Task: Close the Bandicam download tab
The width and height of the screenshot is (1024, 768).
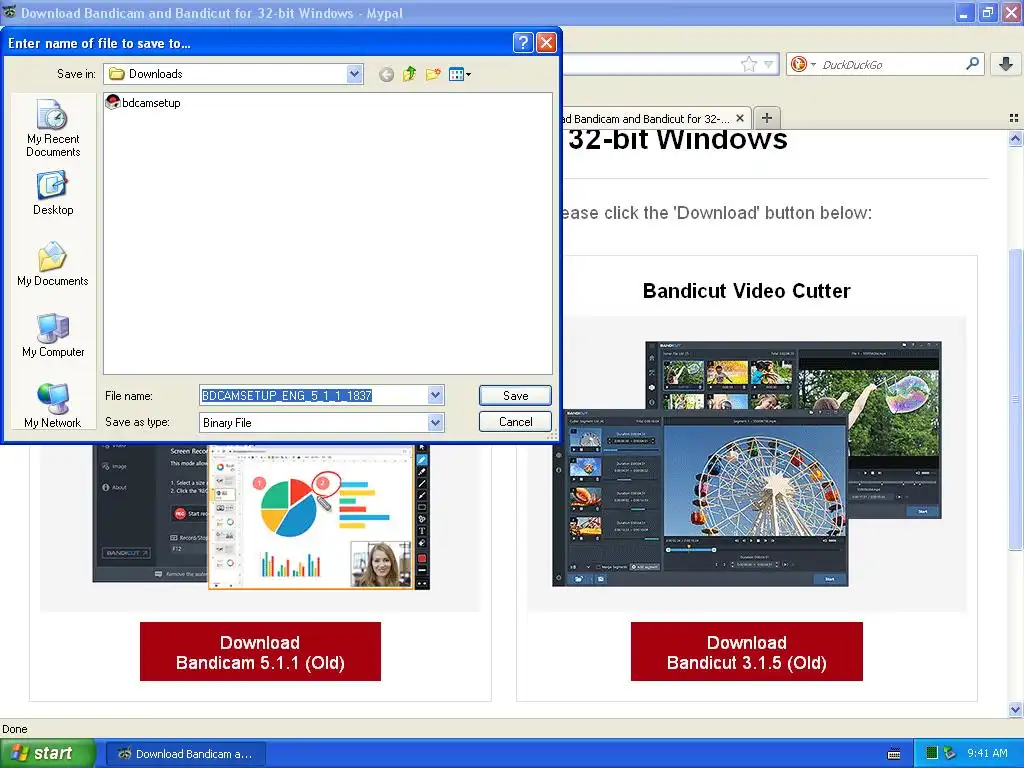Action: pos(740,118)
